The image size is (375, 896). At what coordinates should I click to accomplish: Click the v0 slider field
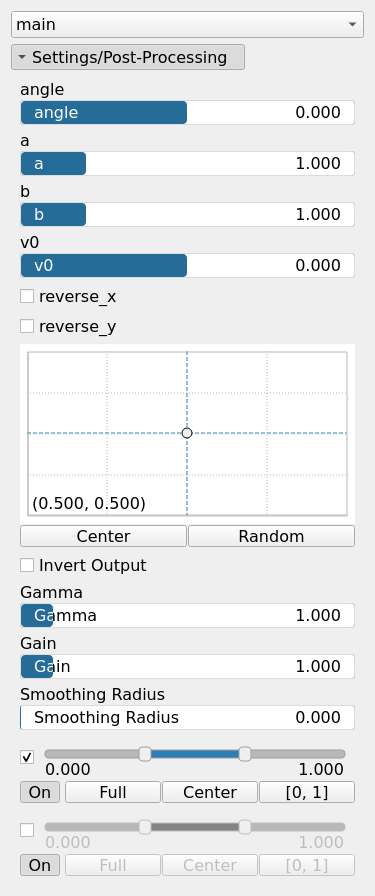(x=188, y=265)
